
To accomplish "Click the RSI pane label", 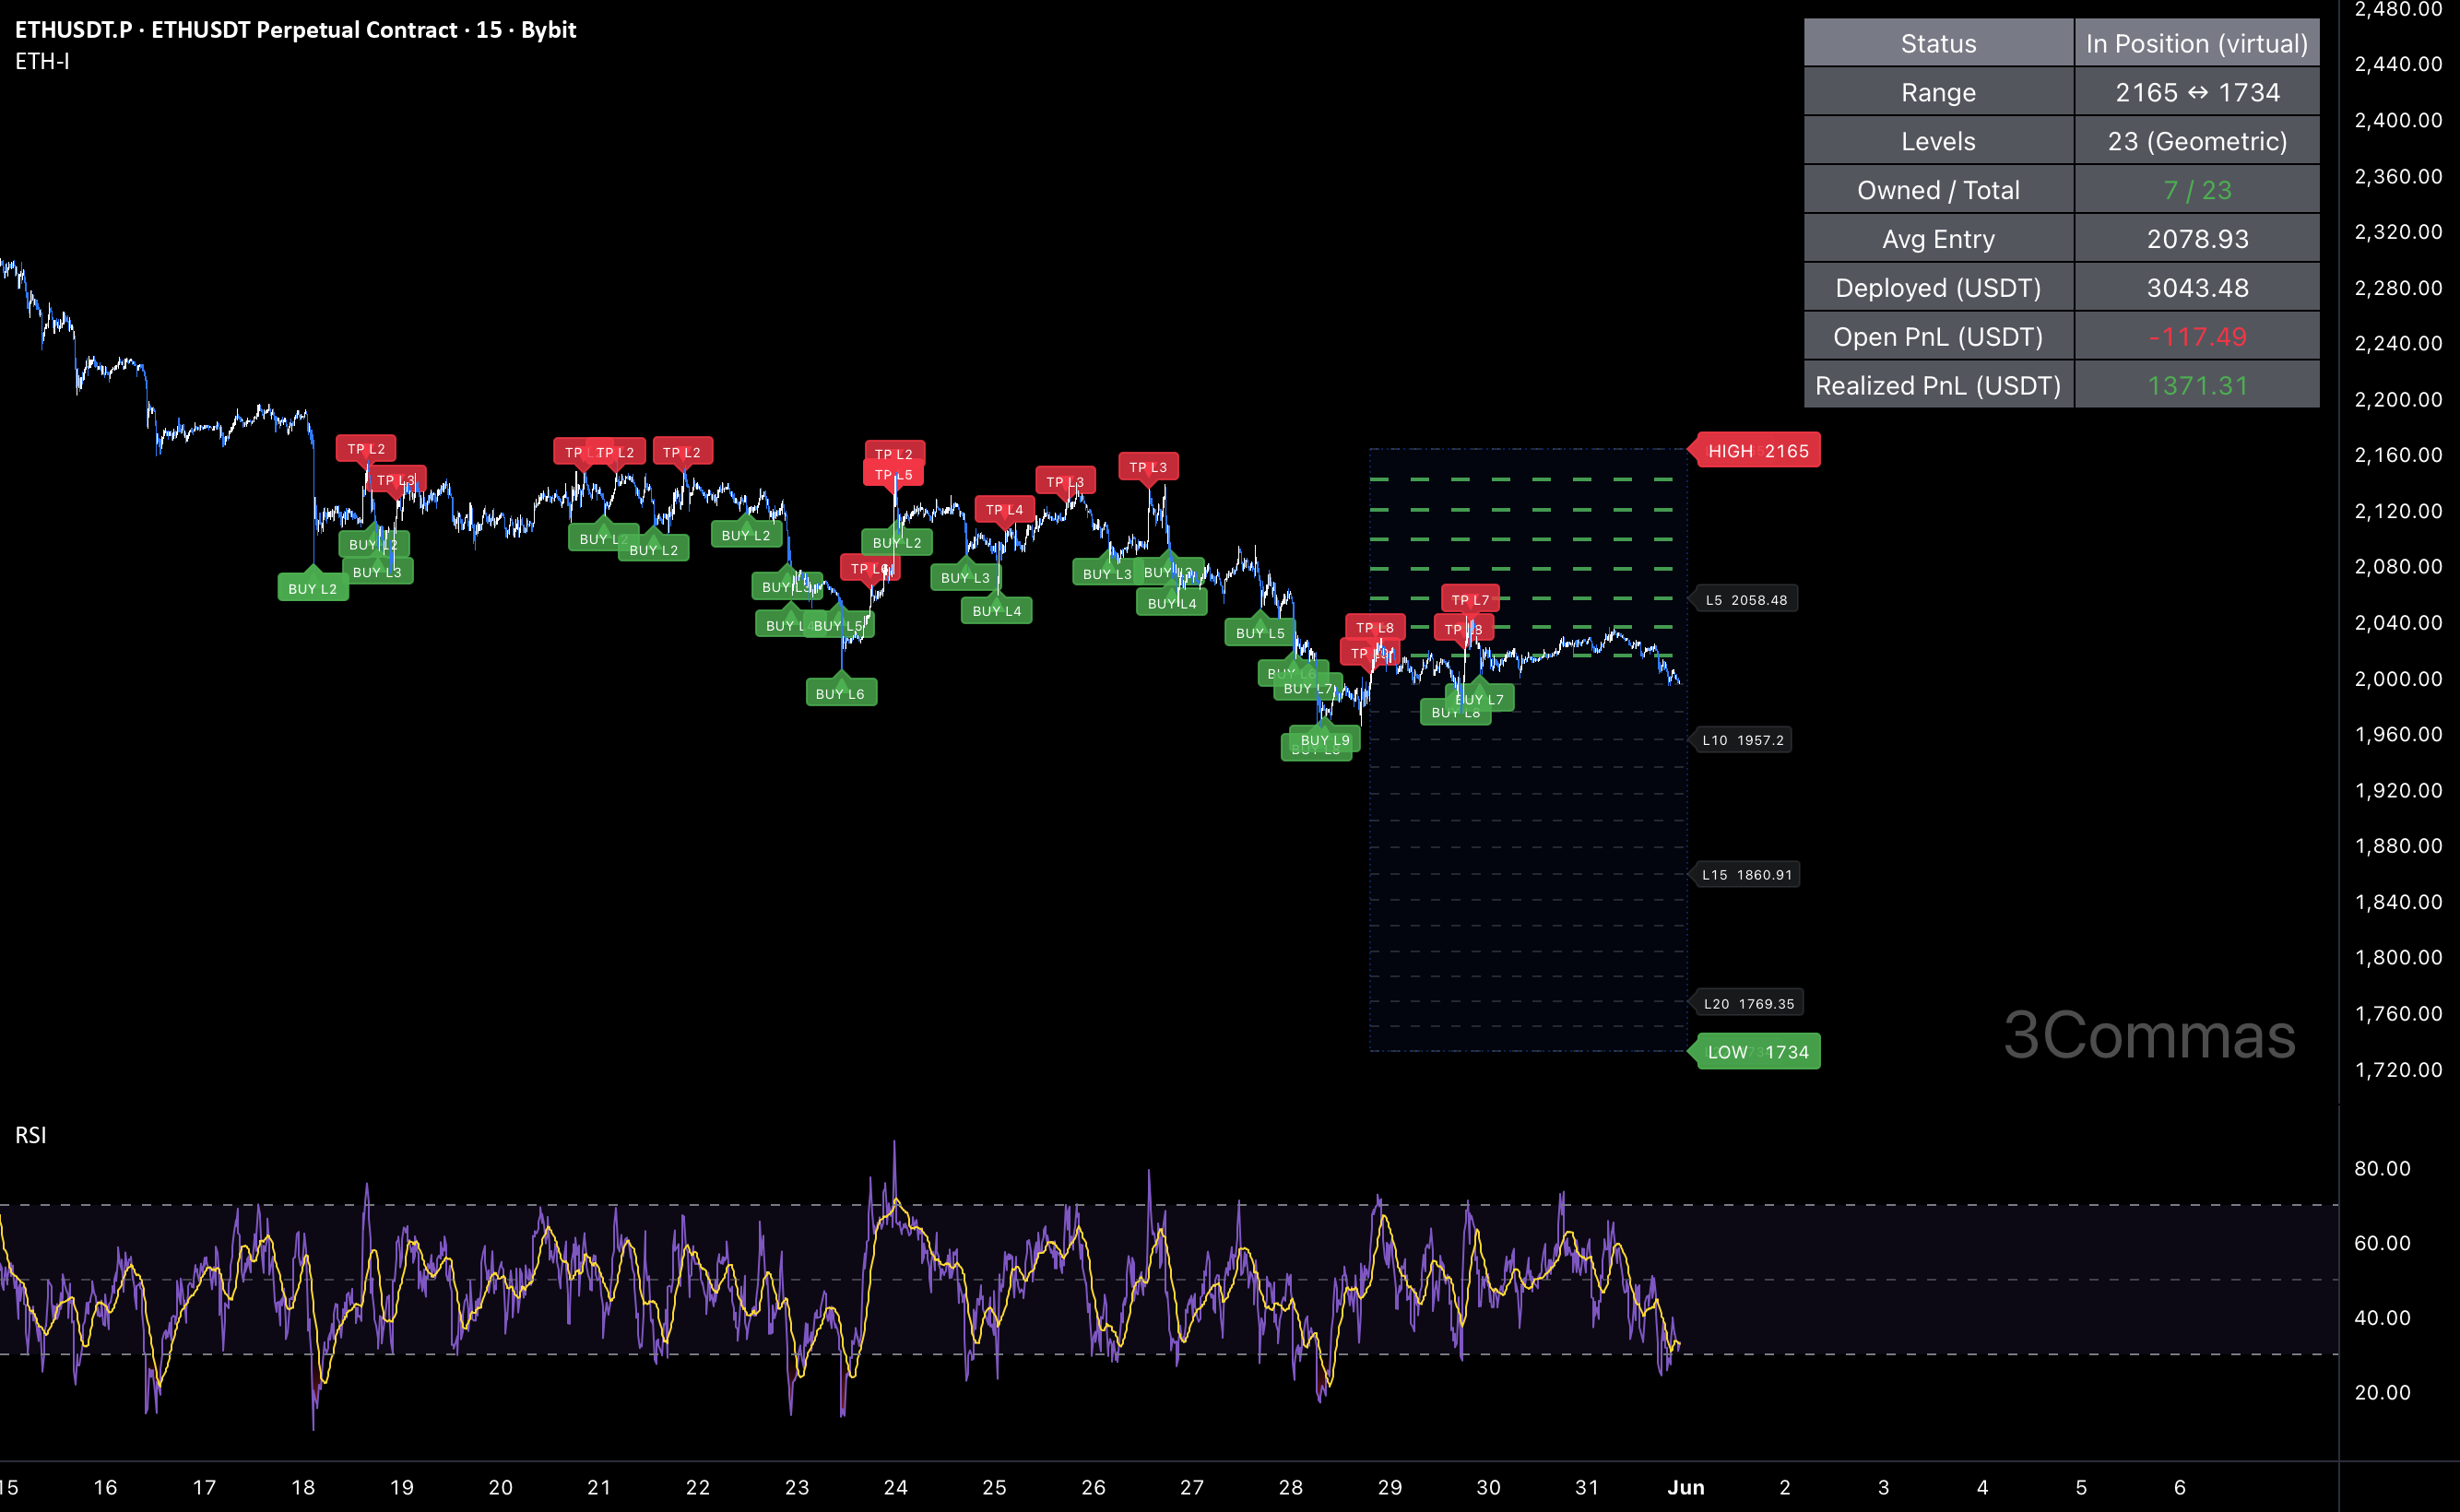I will [30, 1135].
